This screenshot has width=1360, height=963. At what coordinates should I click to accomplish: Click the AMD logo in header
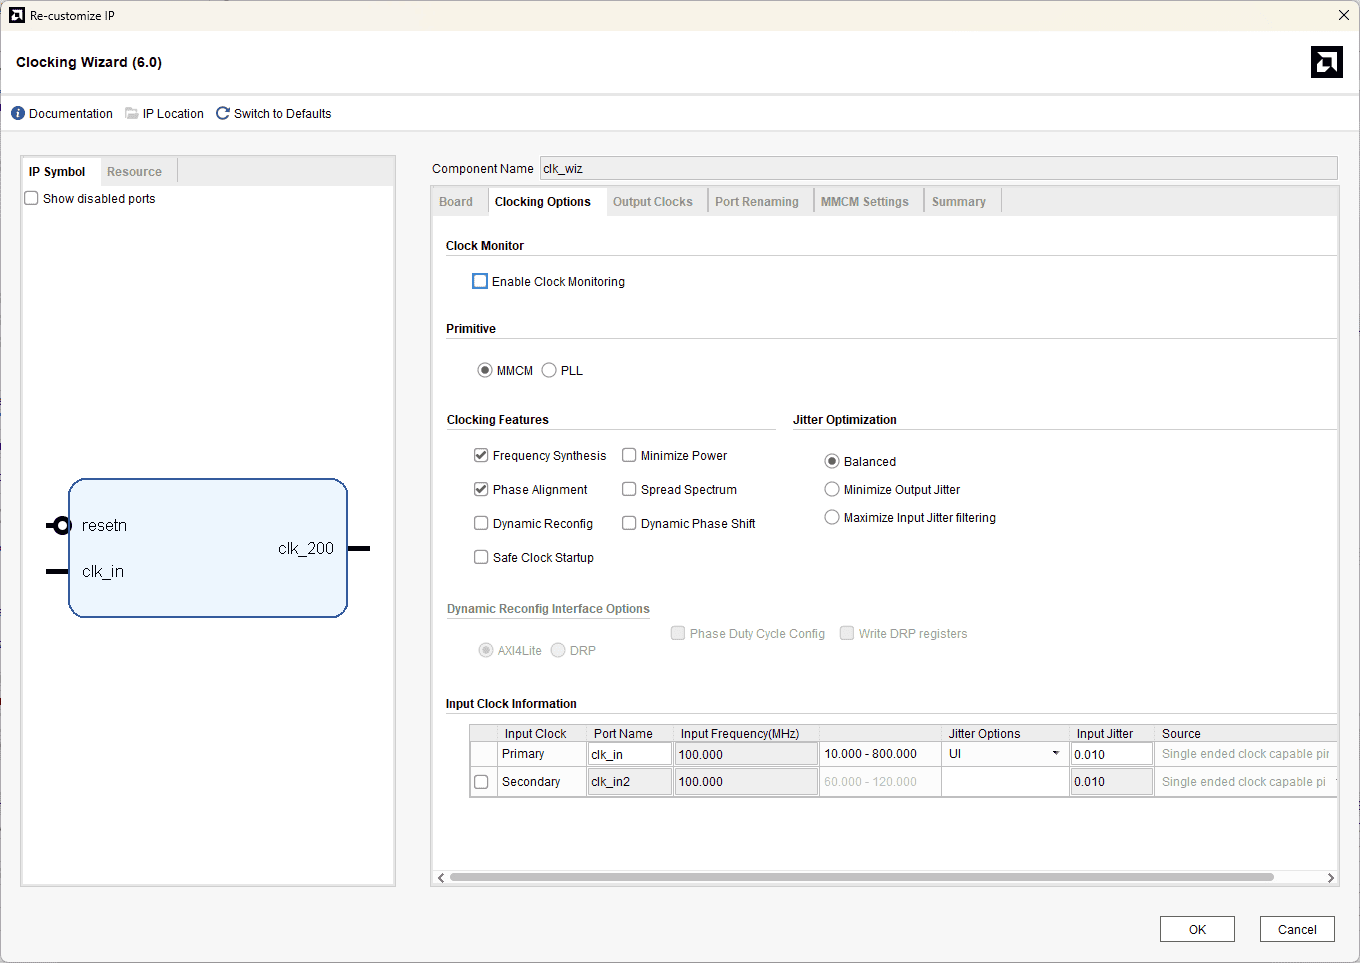(1326, 62)
